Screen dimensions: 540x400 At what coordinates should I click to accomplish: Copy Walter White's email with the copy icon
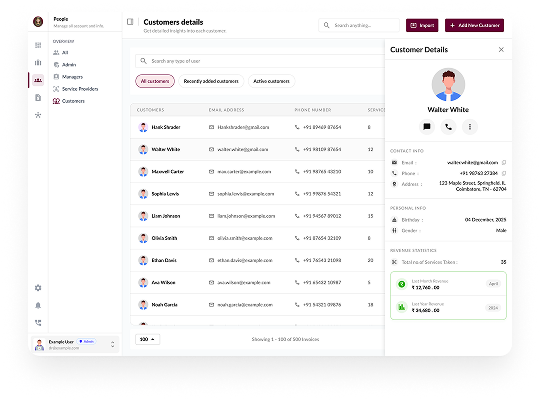[504, 162]
